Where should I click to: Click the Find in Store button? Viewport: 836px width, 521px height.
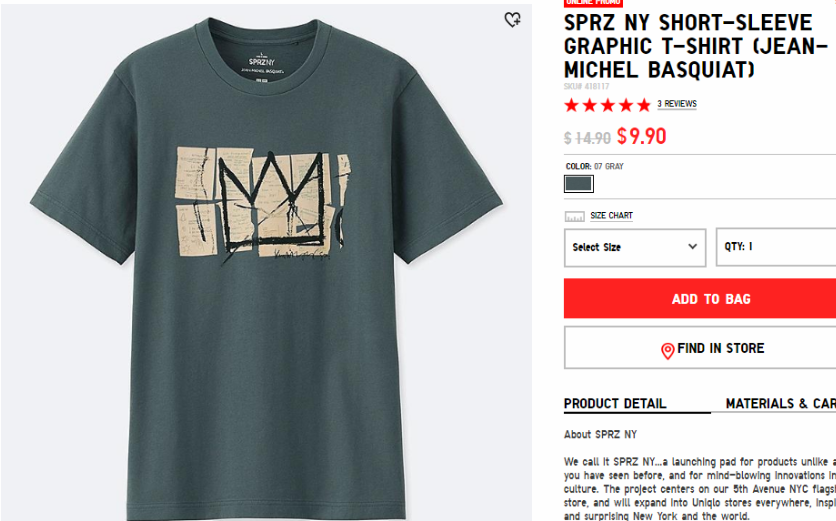pyautogui.click(x=700, y=348)
